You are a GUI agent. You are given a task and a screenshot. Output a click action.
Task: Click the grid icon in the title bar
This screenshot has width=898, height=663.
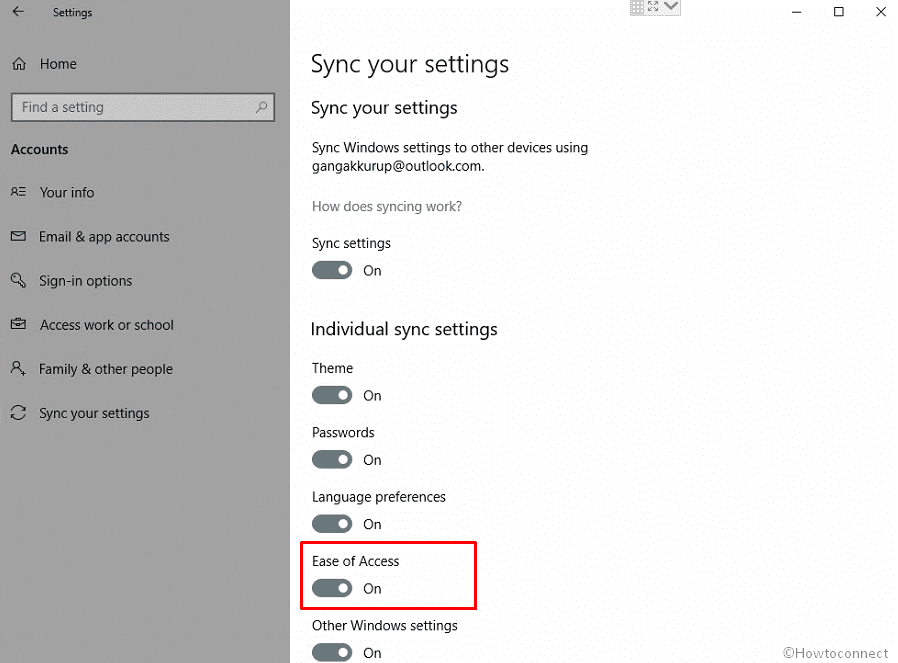(x=637, y=8)
